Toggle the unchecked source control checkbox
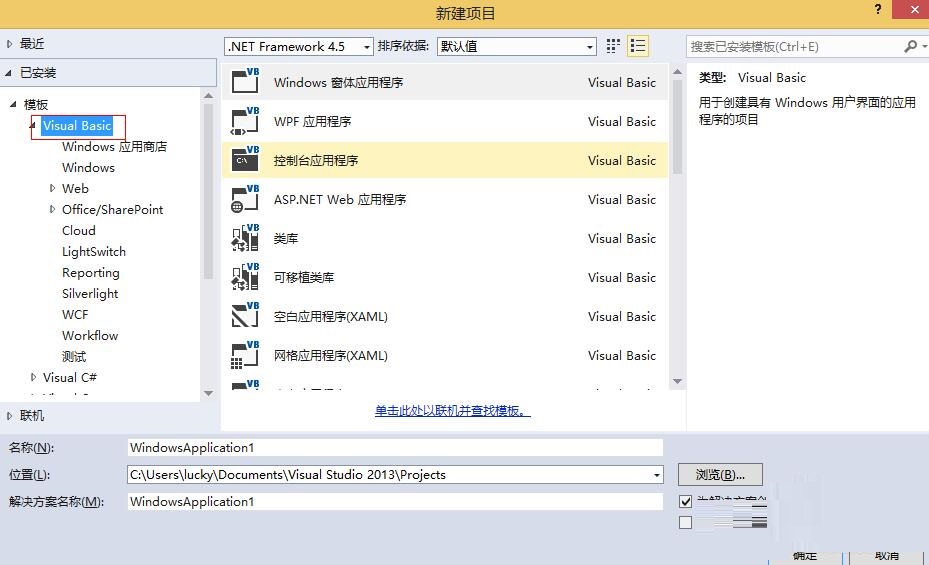The height and width of the screenshot is (565, 929). pyautogui.click(x=685, y=522)
